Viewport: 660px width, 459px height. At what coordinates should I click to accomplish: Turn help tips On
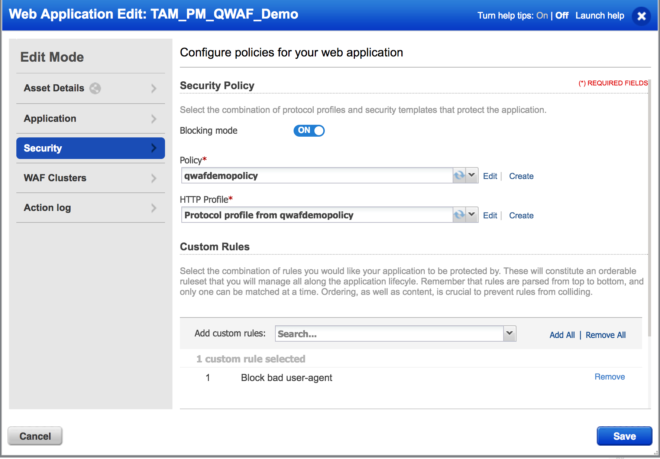point(542,16)
